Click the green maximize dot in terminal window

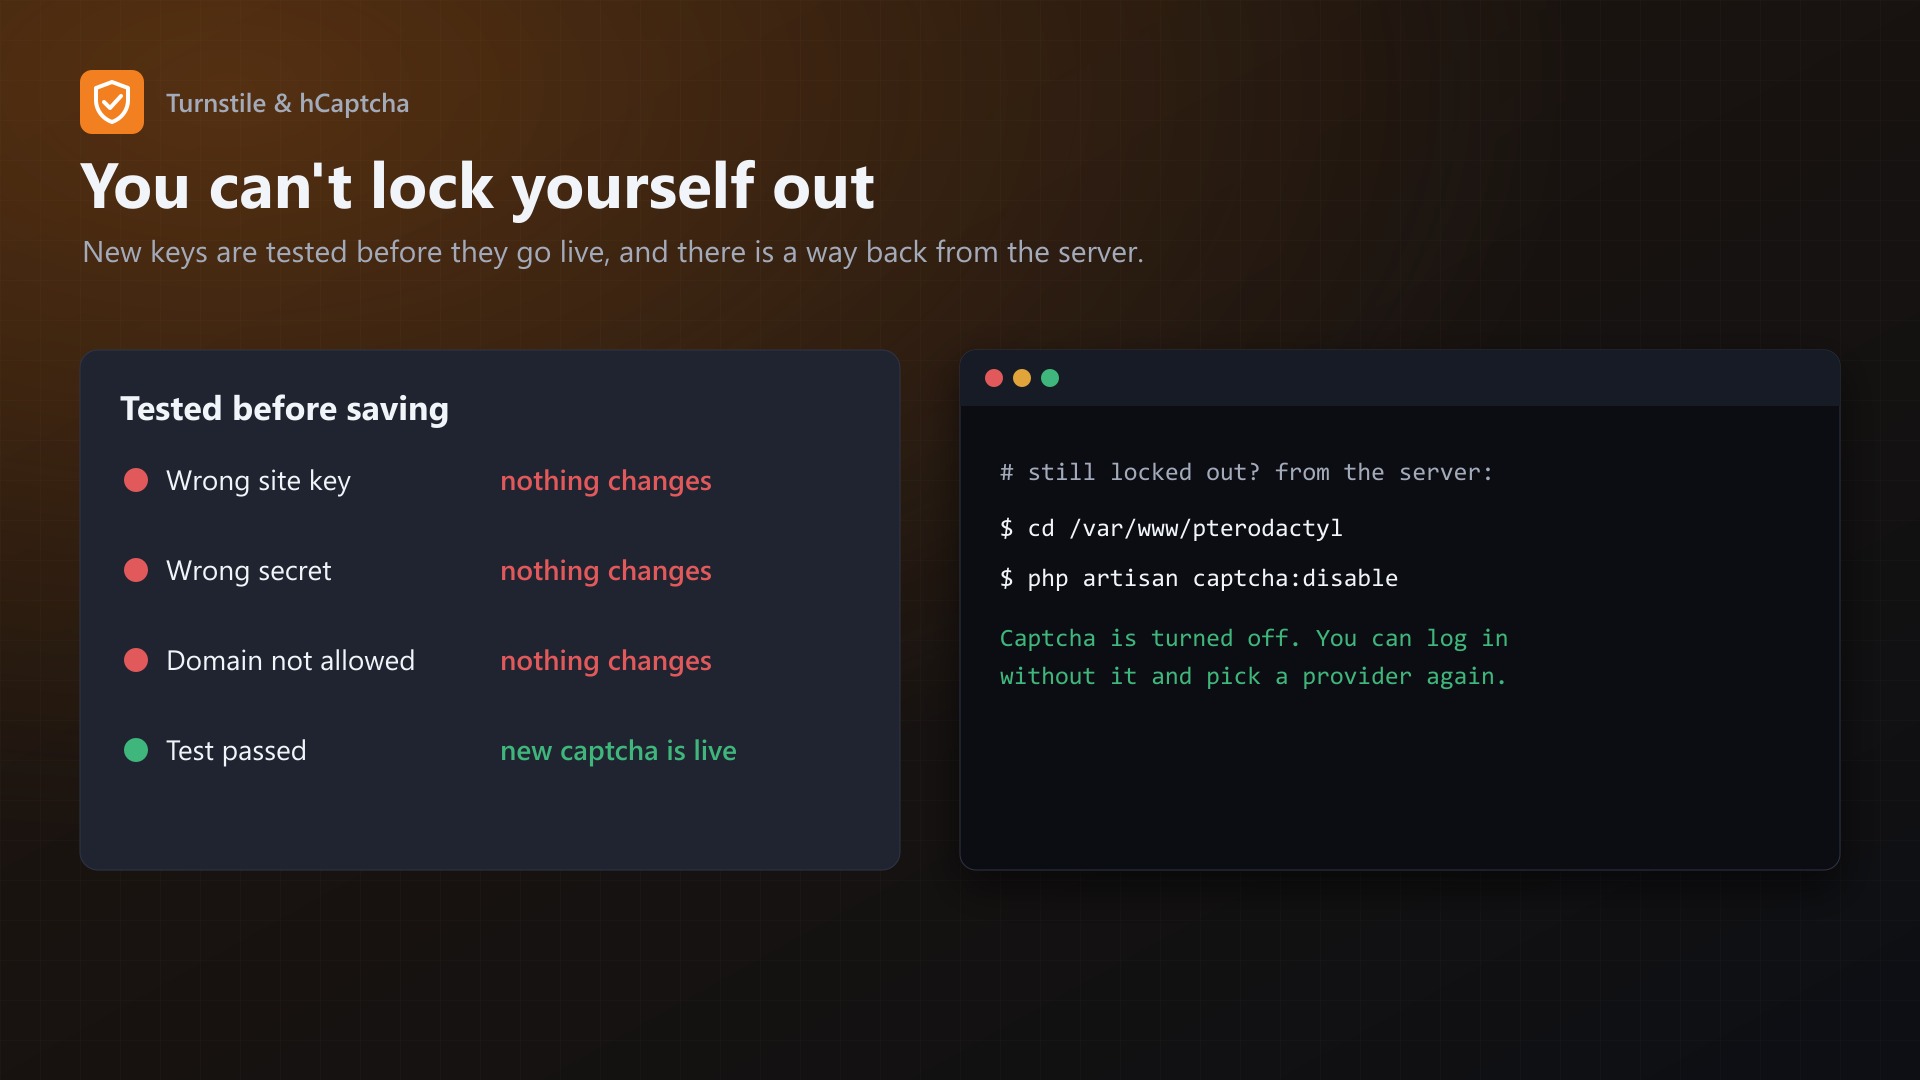(x=1050, y=378)
